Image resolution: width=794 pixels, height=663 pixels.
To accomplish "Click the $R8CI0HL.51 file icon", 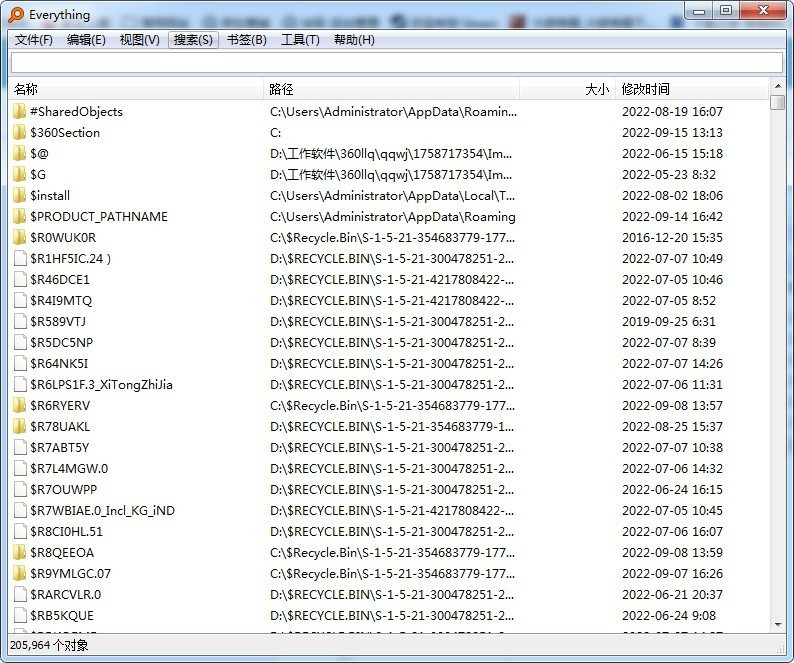I will pyautogui.click(x=20, y=532).
